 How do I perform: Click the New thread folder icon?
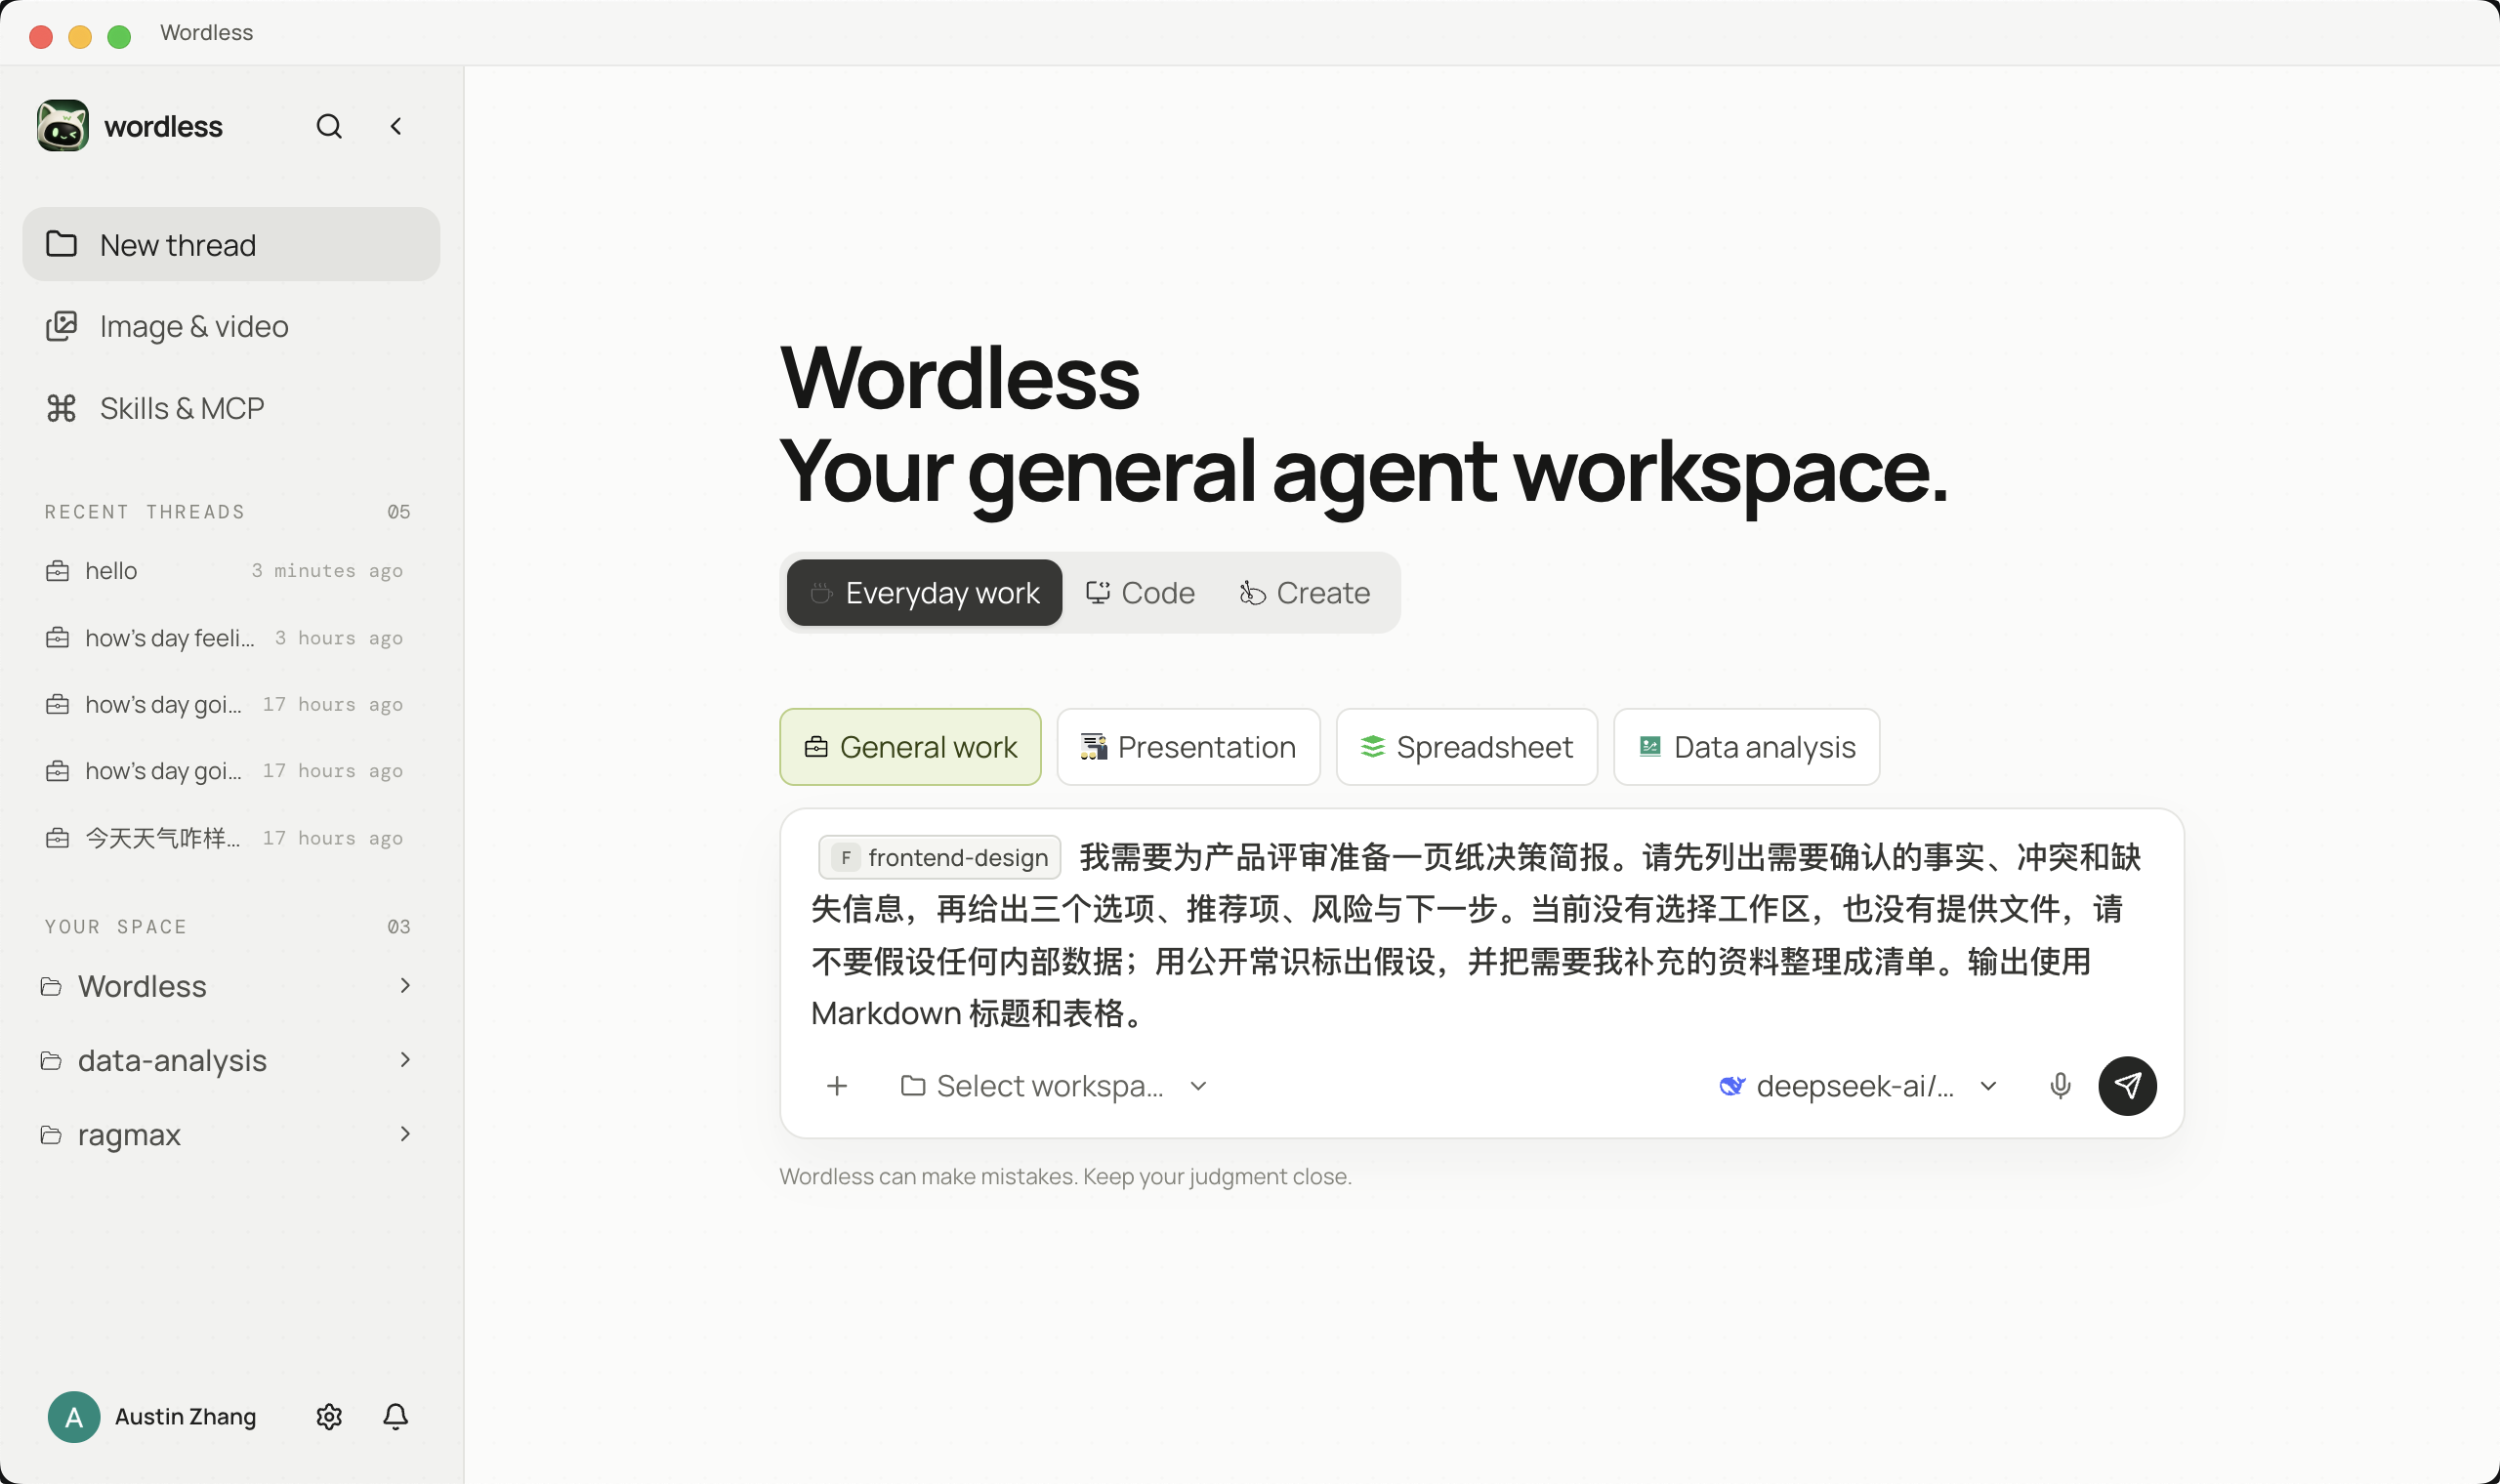[61, 244]
